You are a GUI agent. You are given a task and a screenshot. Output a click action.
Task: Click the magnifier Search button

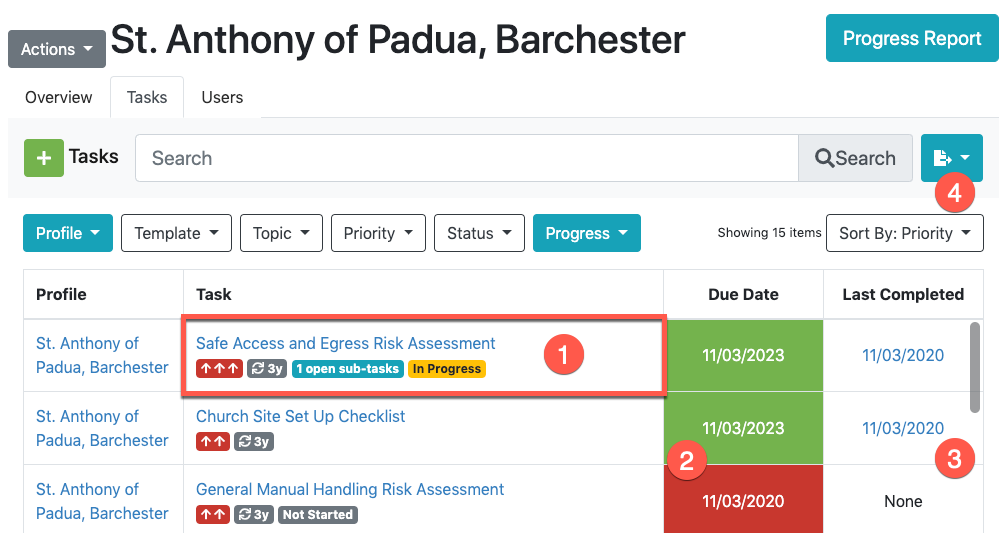855,158
